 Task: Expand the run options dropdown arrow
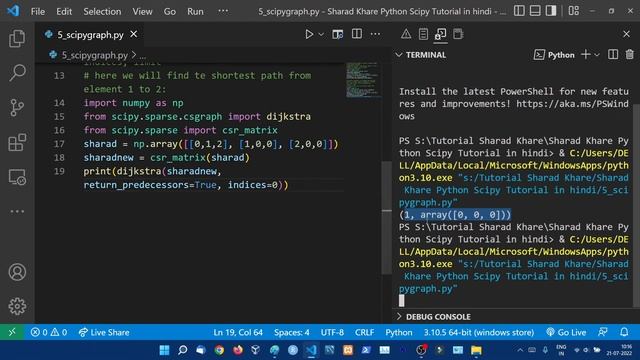pos(321,34)
